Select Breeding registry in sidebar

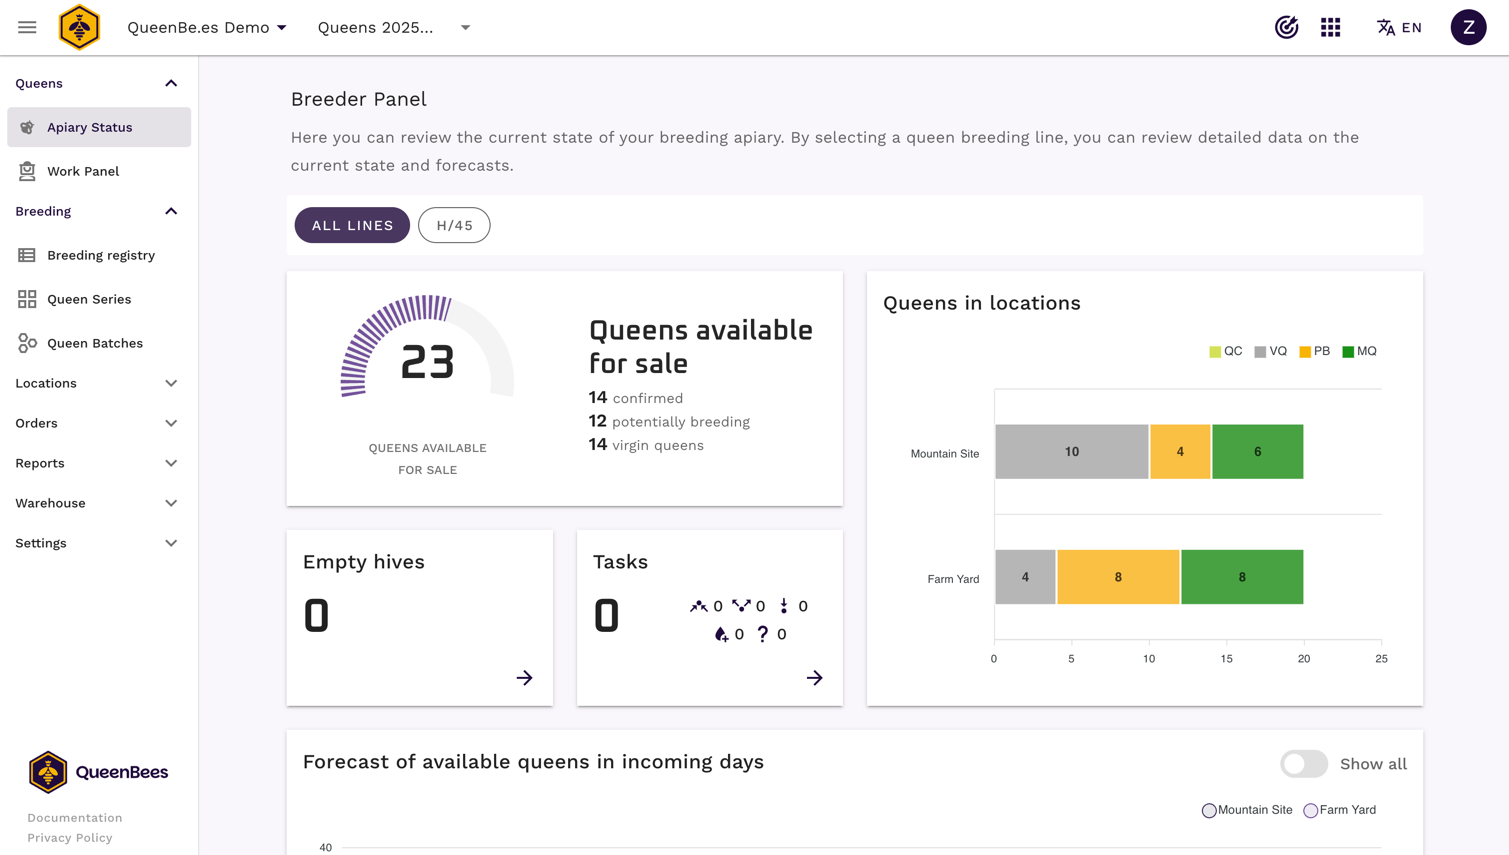click(101, 255)
